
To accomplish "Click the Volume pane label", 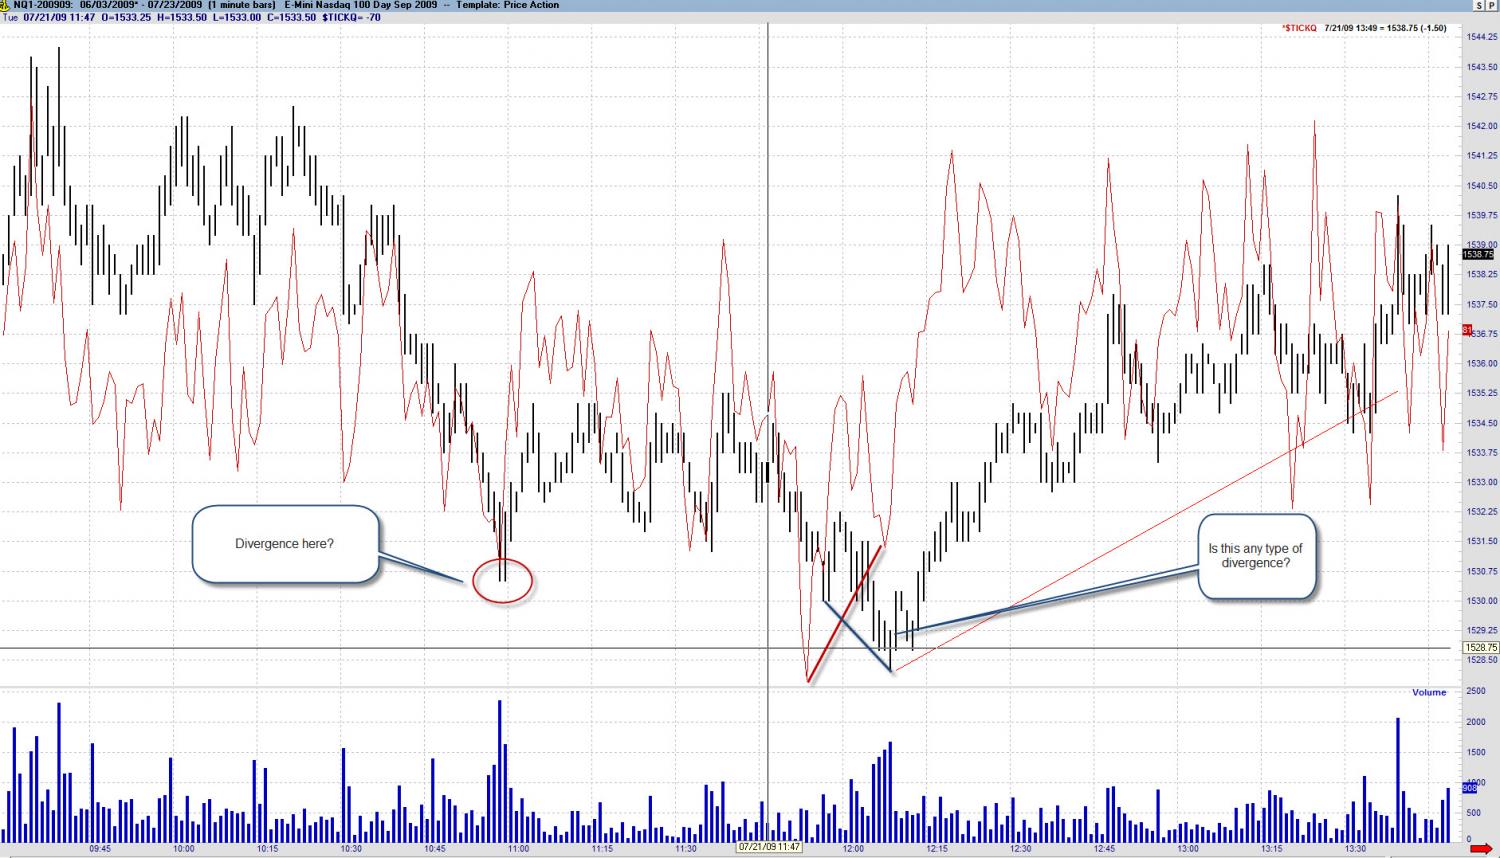I will point(1429,692).
